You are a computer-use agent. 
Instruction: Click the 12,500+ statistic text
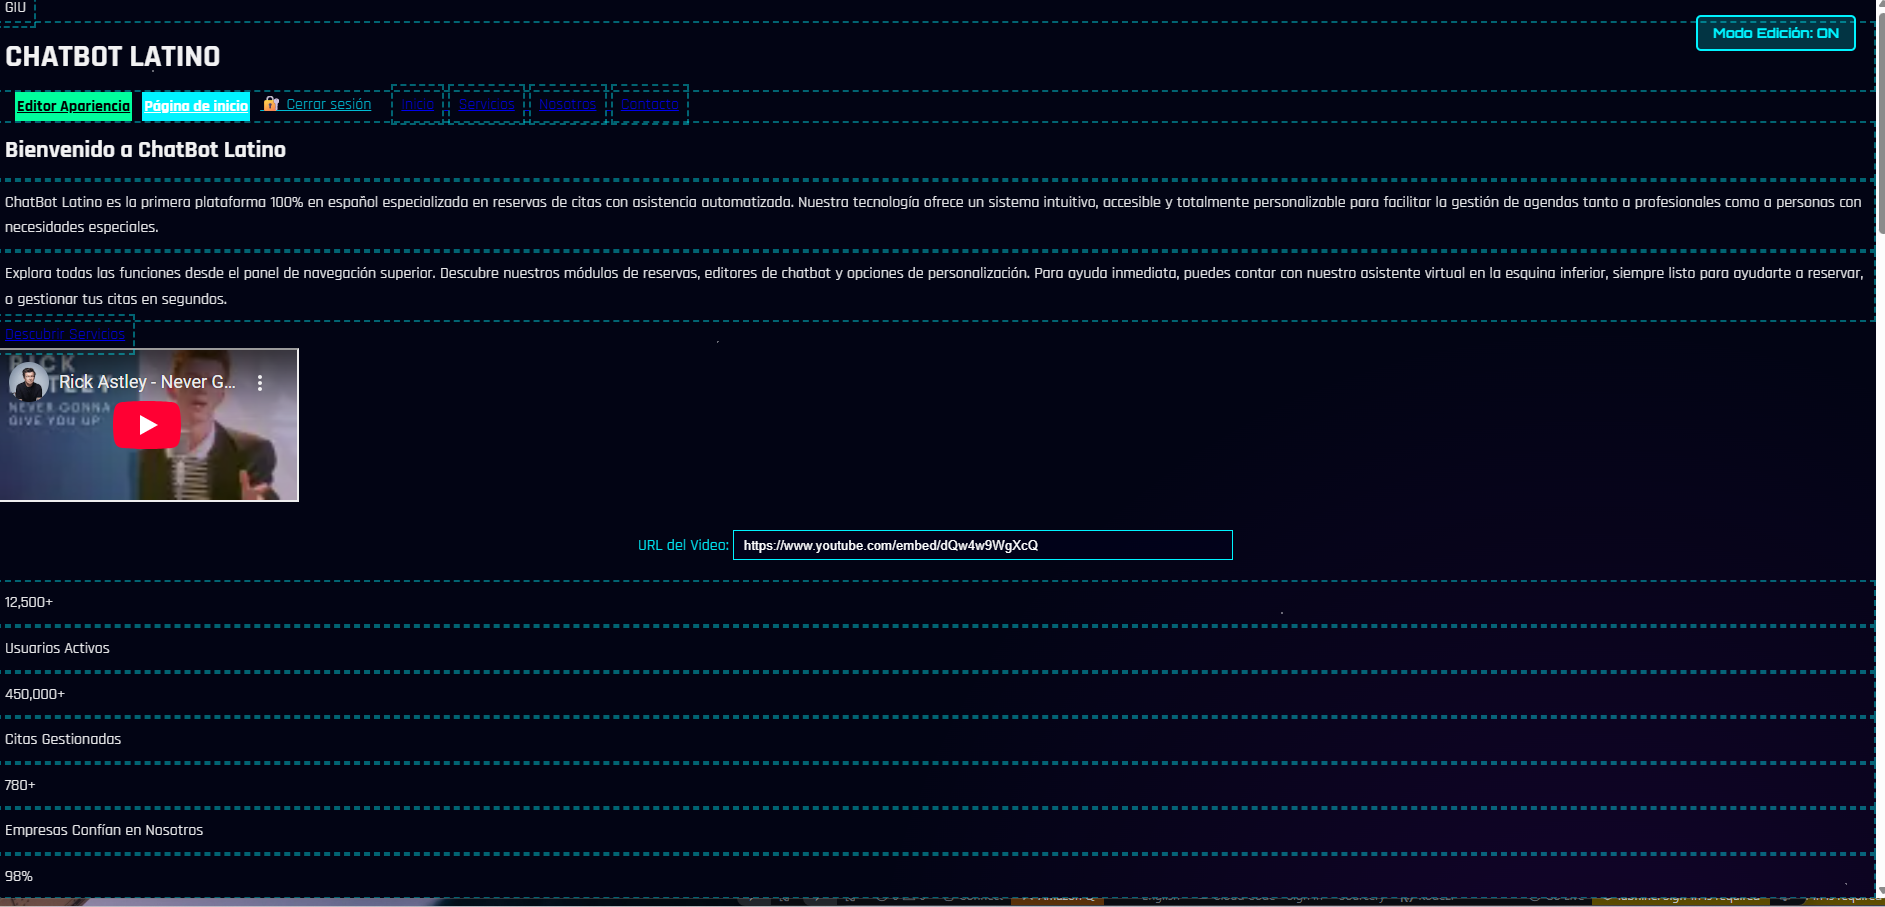(x=28, y=602)
